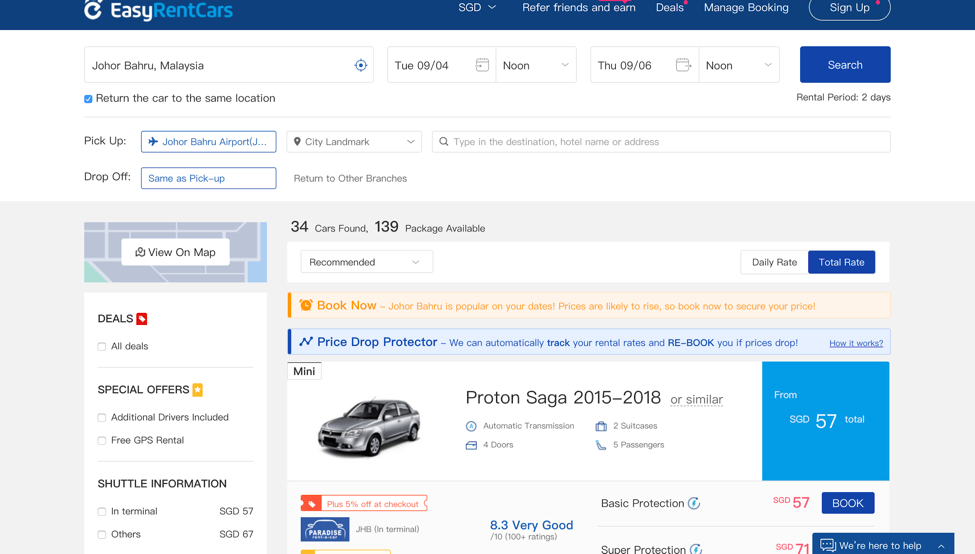
Task: Click the Price Drop Protector chart icon
Action: (306, 342)
